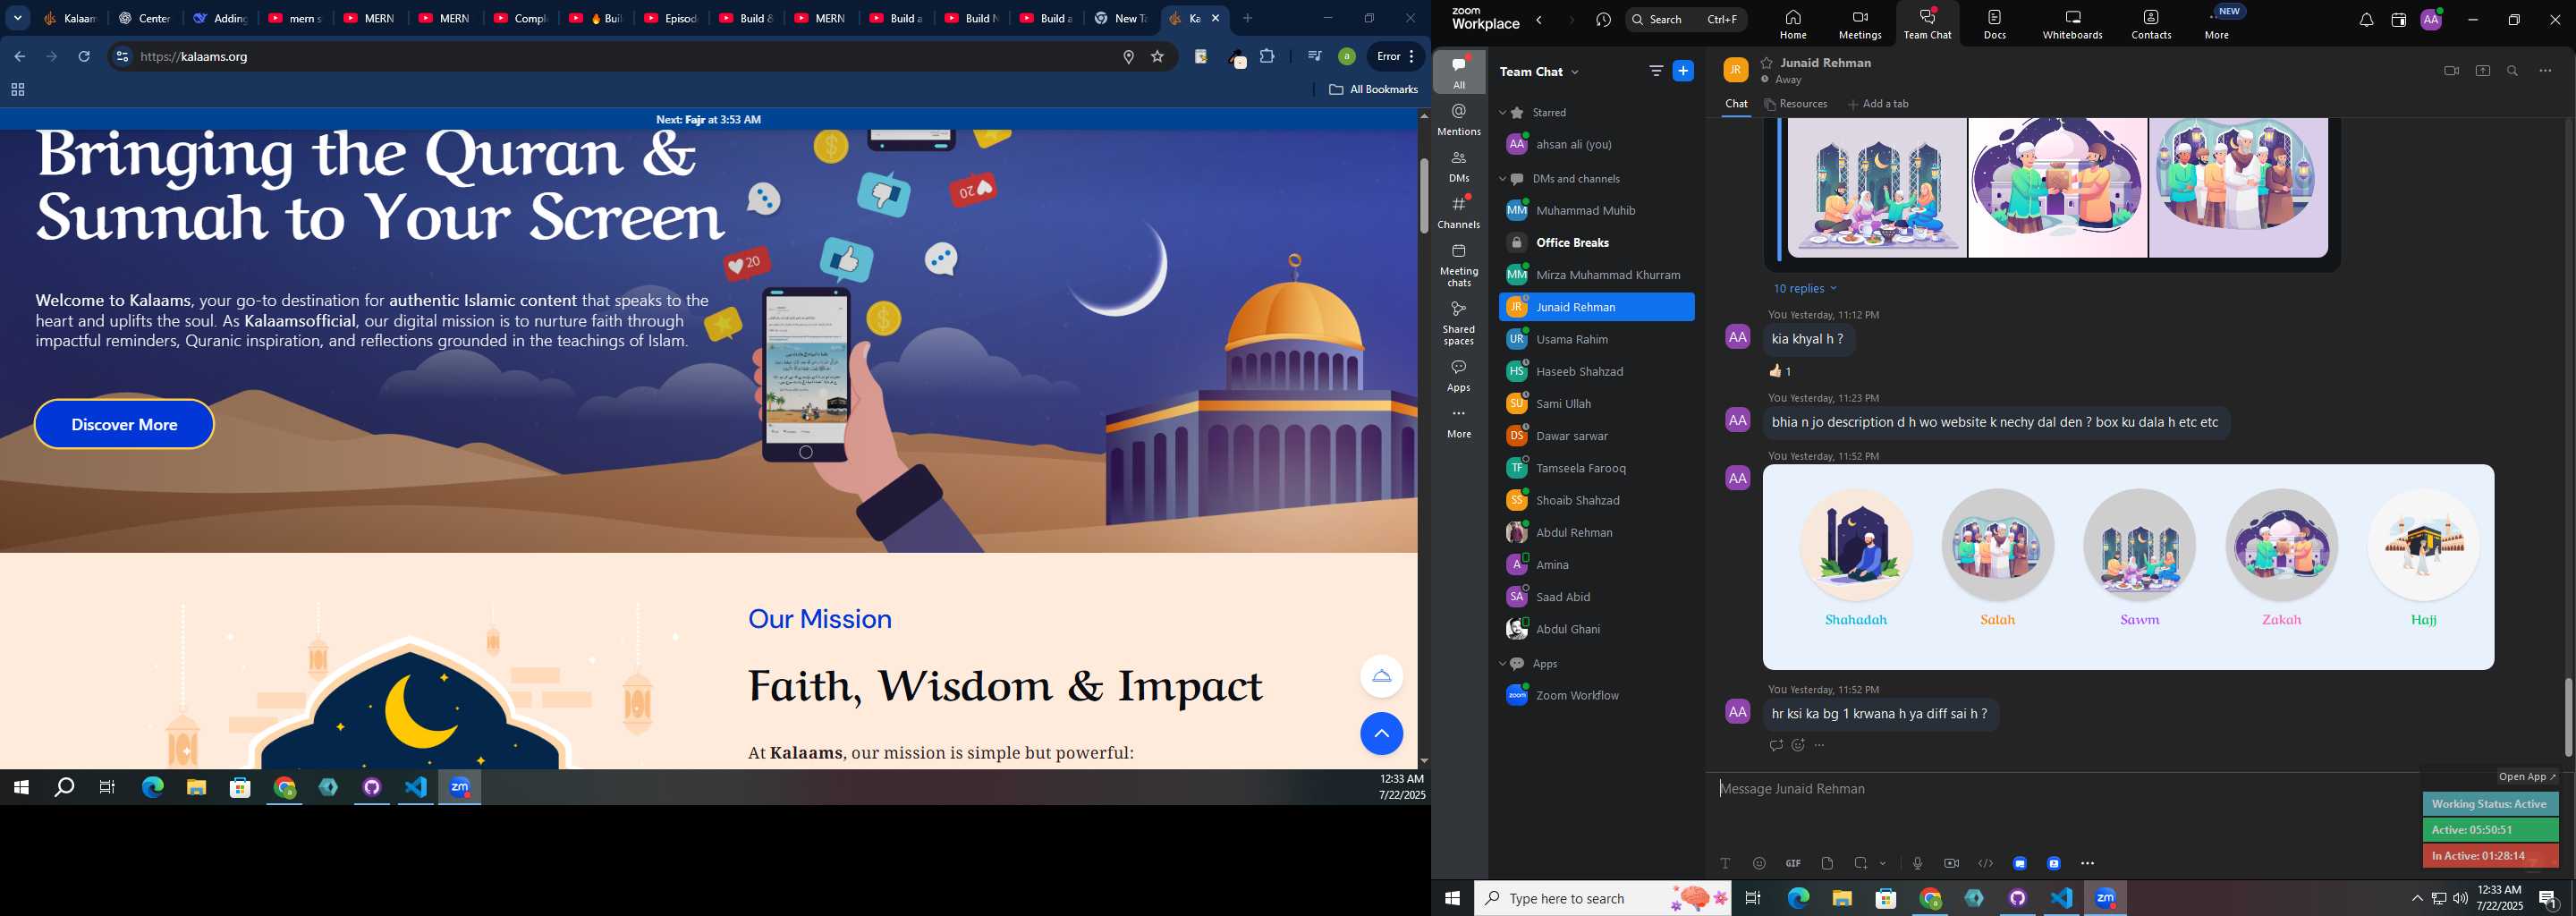The height and width of the screenshot is (916, 2576).
Task: Click Discover More on the Kalaams page
Action: [x=124, y=424]
